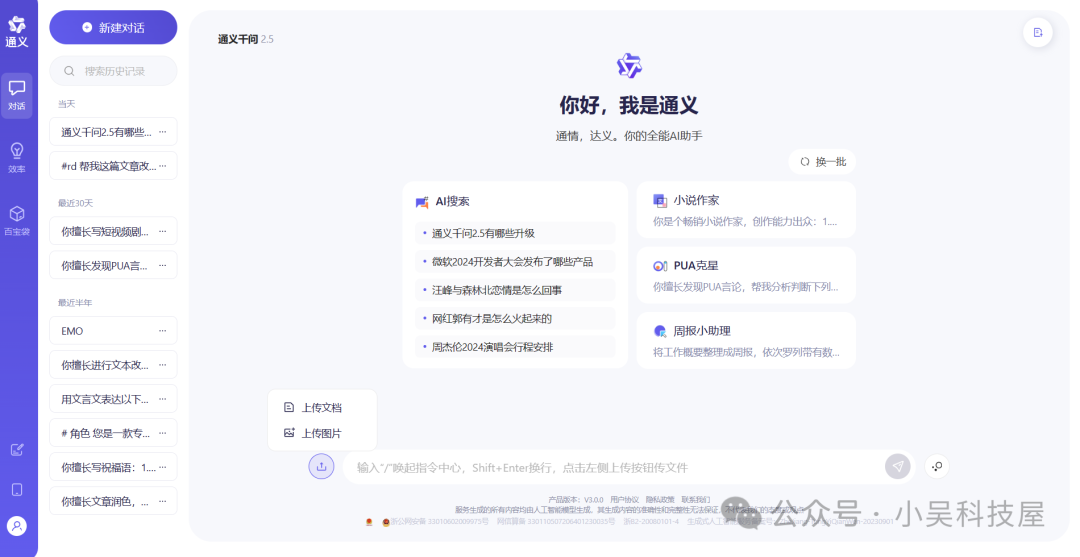The width and height of the screenshot is (1080, 557).
Task: Open history chat 你擅长写祝福语
Action: click(x=113, y=467)
